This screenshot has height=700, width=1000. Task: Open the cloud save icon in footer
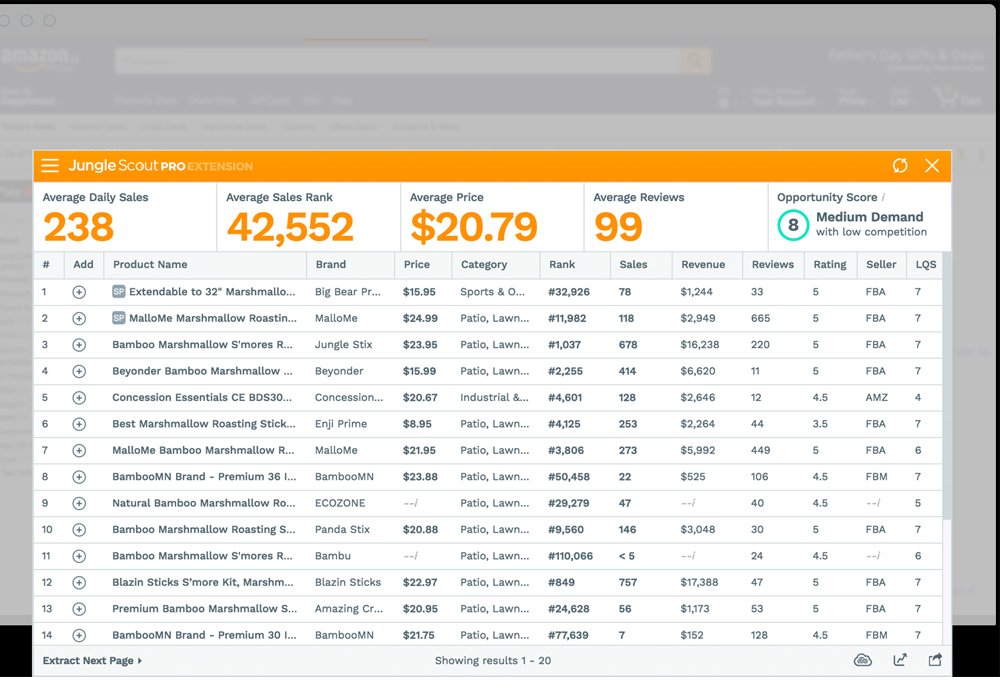coord(863,660)
